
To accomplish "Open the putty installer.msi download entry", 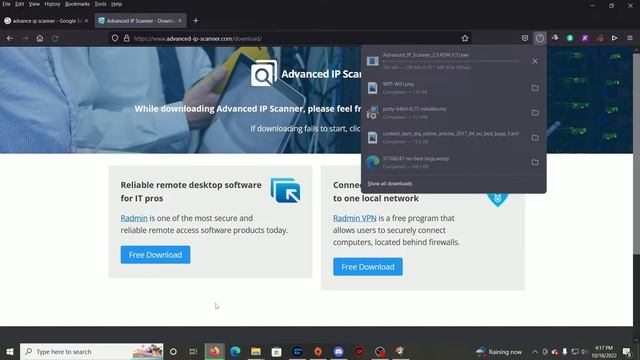I will [x=445, y=113].
